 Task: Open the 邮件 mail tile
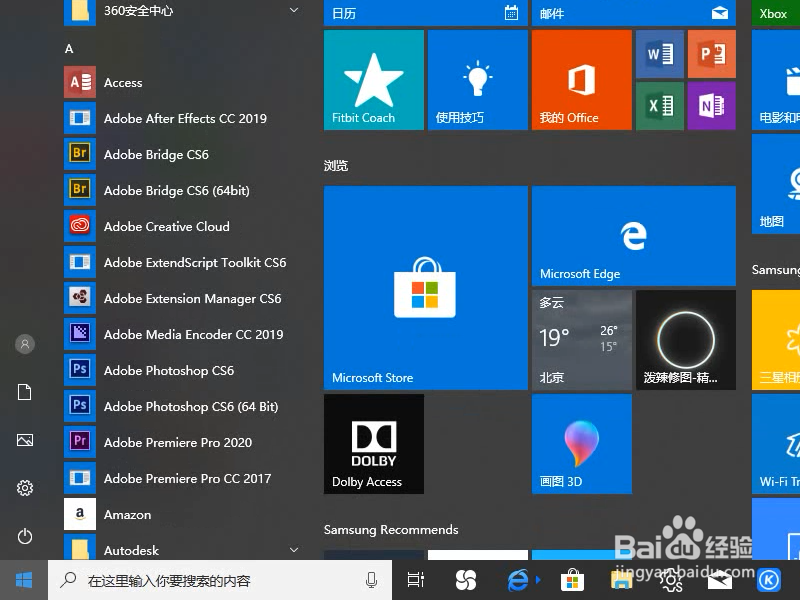634,13
